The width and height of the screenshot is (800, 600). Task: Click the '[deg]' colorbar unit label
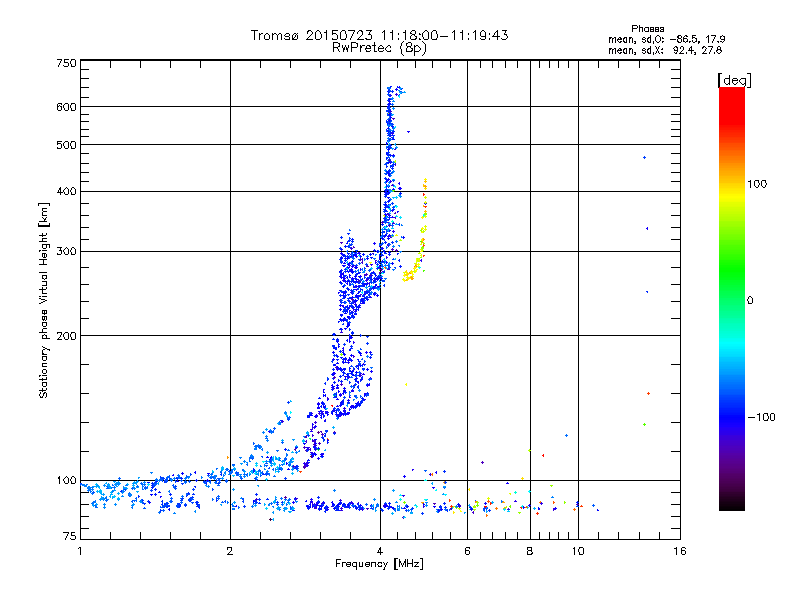pyautogui.click(x=734, y=80)
